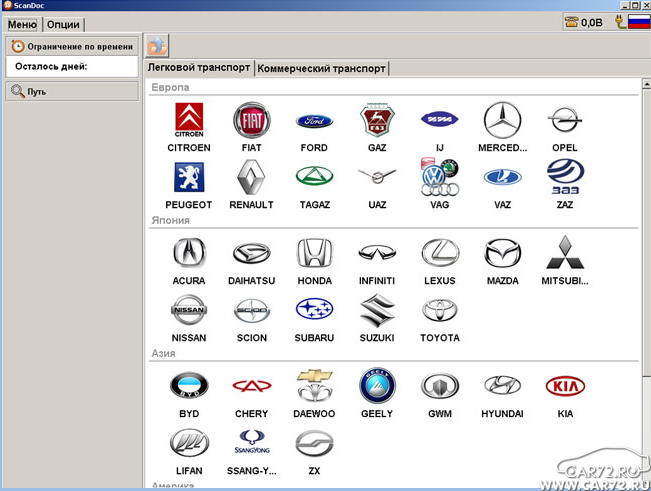Image resolution: width=651 pixels, height=491 pixels.
Task: Select the Geely brand logo
Action: pos(377,385)
